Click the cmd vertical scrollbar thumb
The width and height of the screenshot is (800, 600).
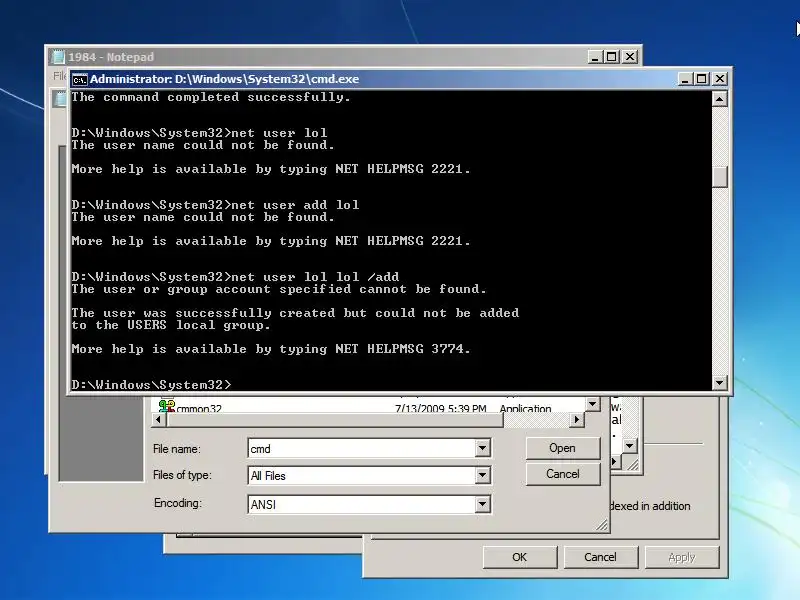(719, 177)
